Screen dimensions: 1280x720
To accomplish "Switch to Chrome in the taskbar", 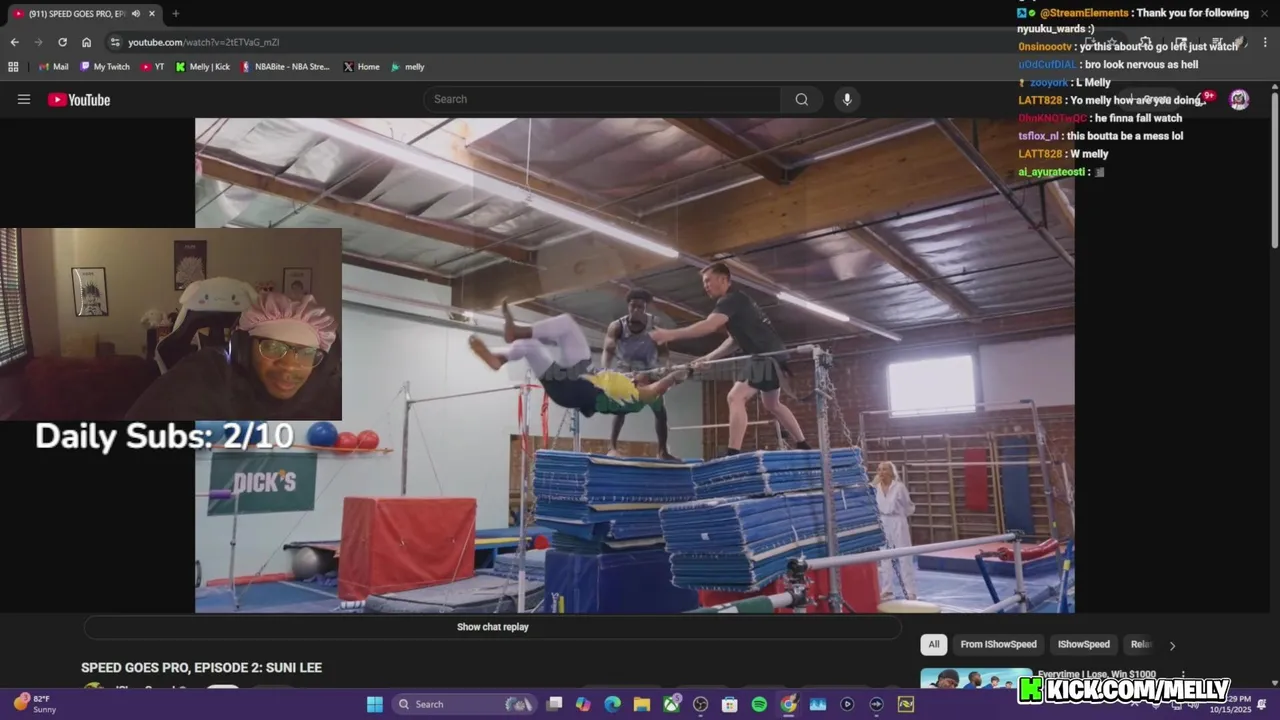I will pyautogui.click(x=788, y=704).
